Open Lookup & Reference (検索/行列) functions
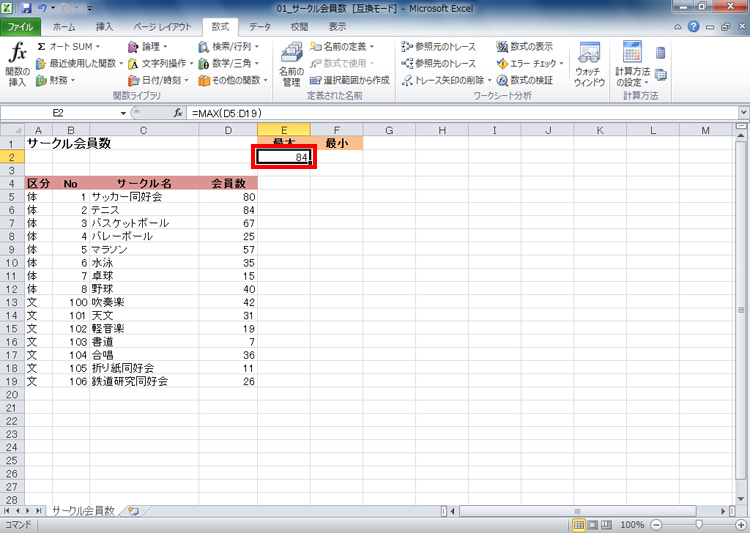Viewport: 750px width, 533px height. pos(228,46)
